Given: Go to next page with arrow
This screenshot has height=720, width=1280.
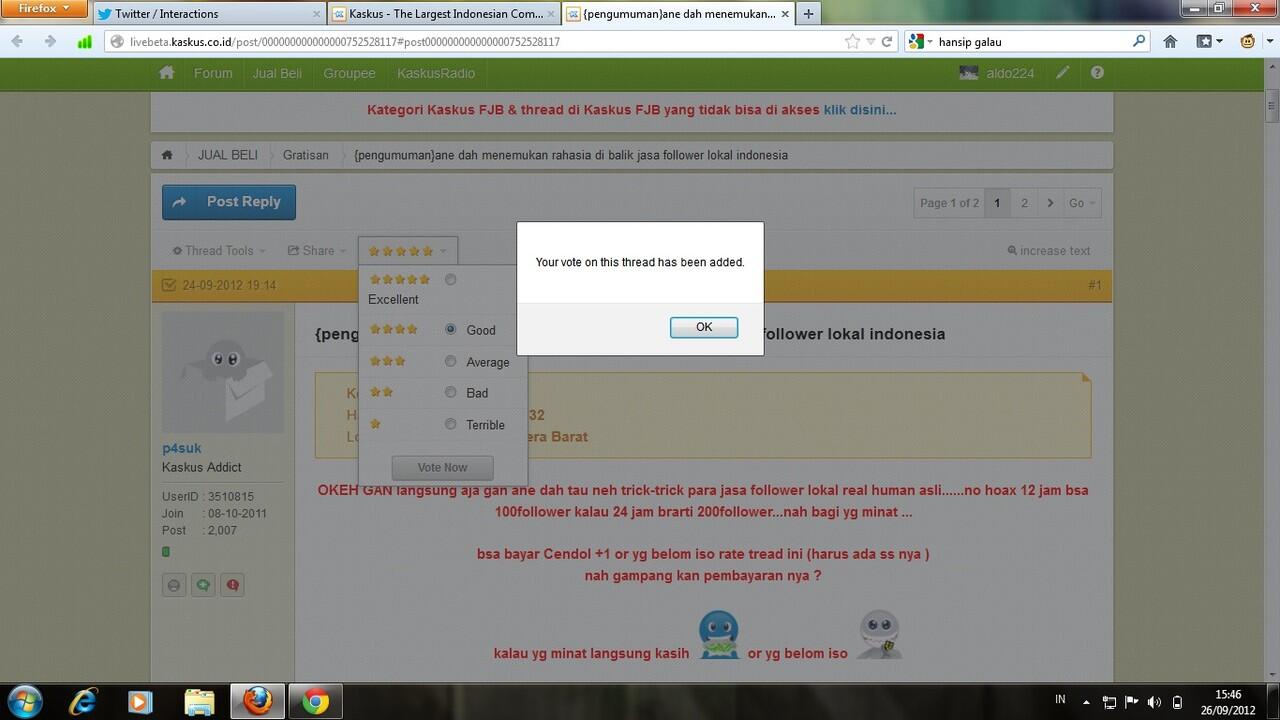Looking at the screenshot, I should [x=1050, y=203].
